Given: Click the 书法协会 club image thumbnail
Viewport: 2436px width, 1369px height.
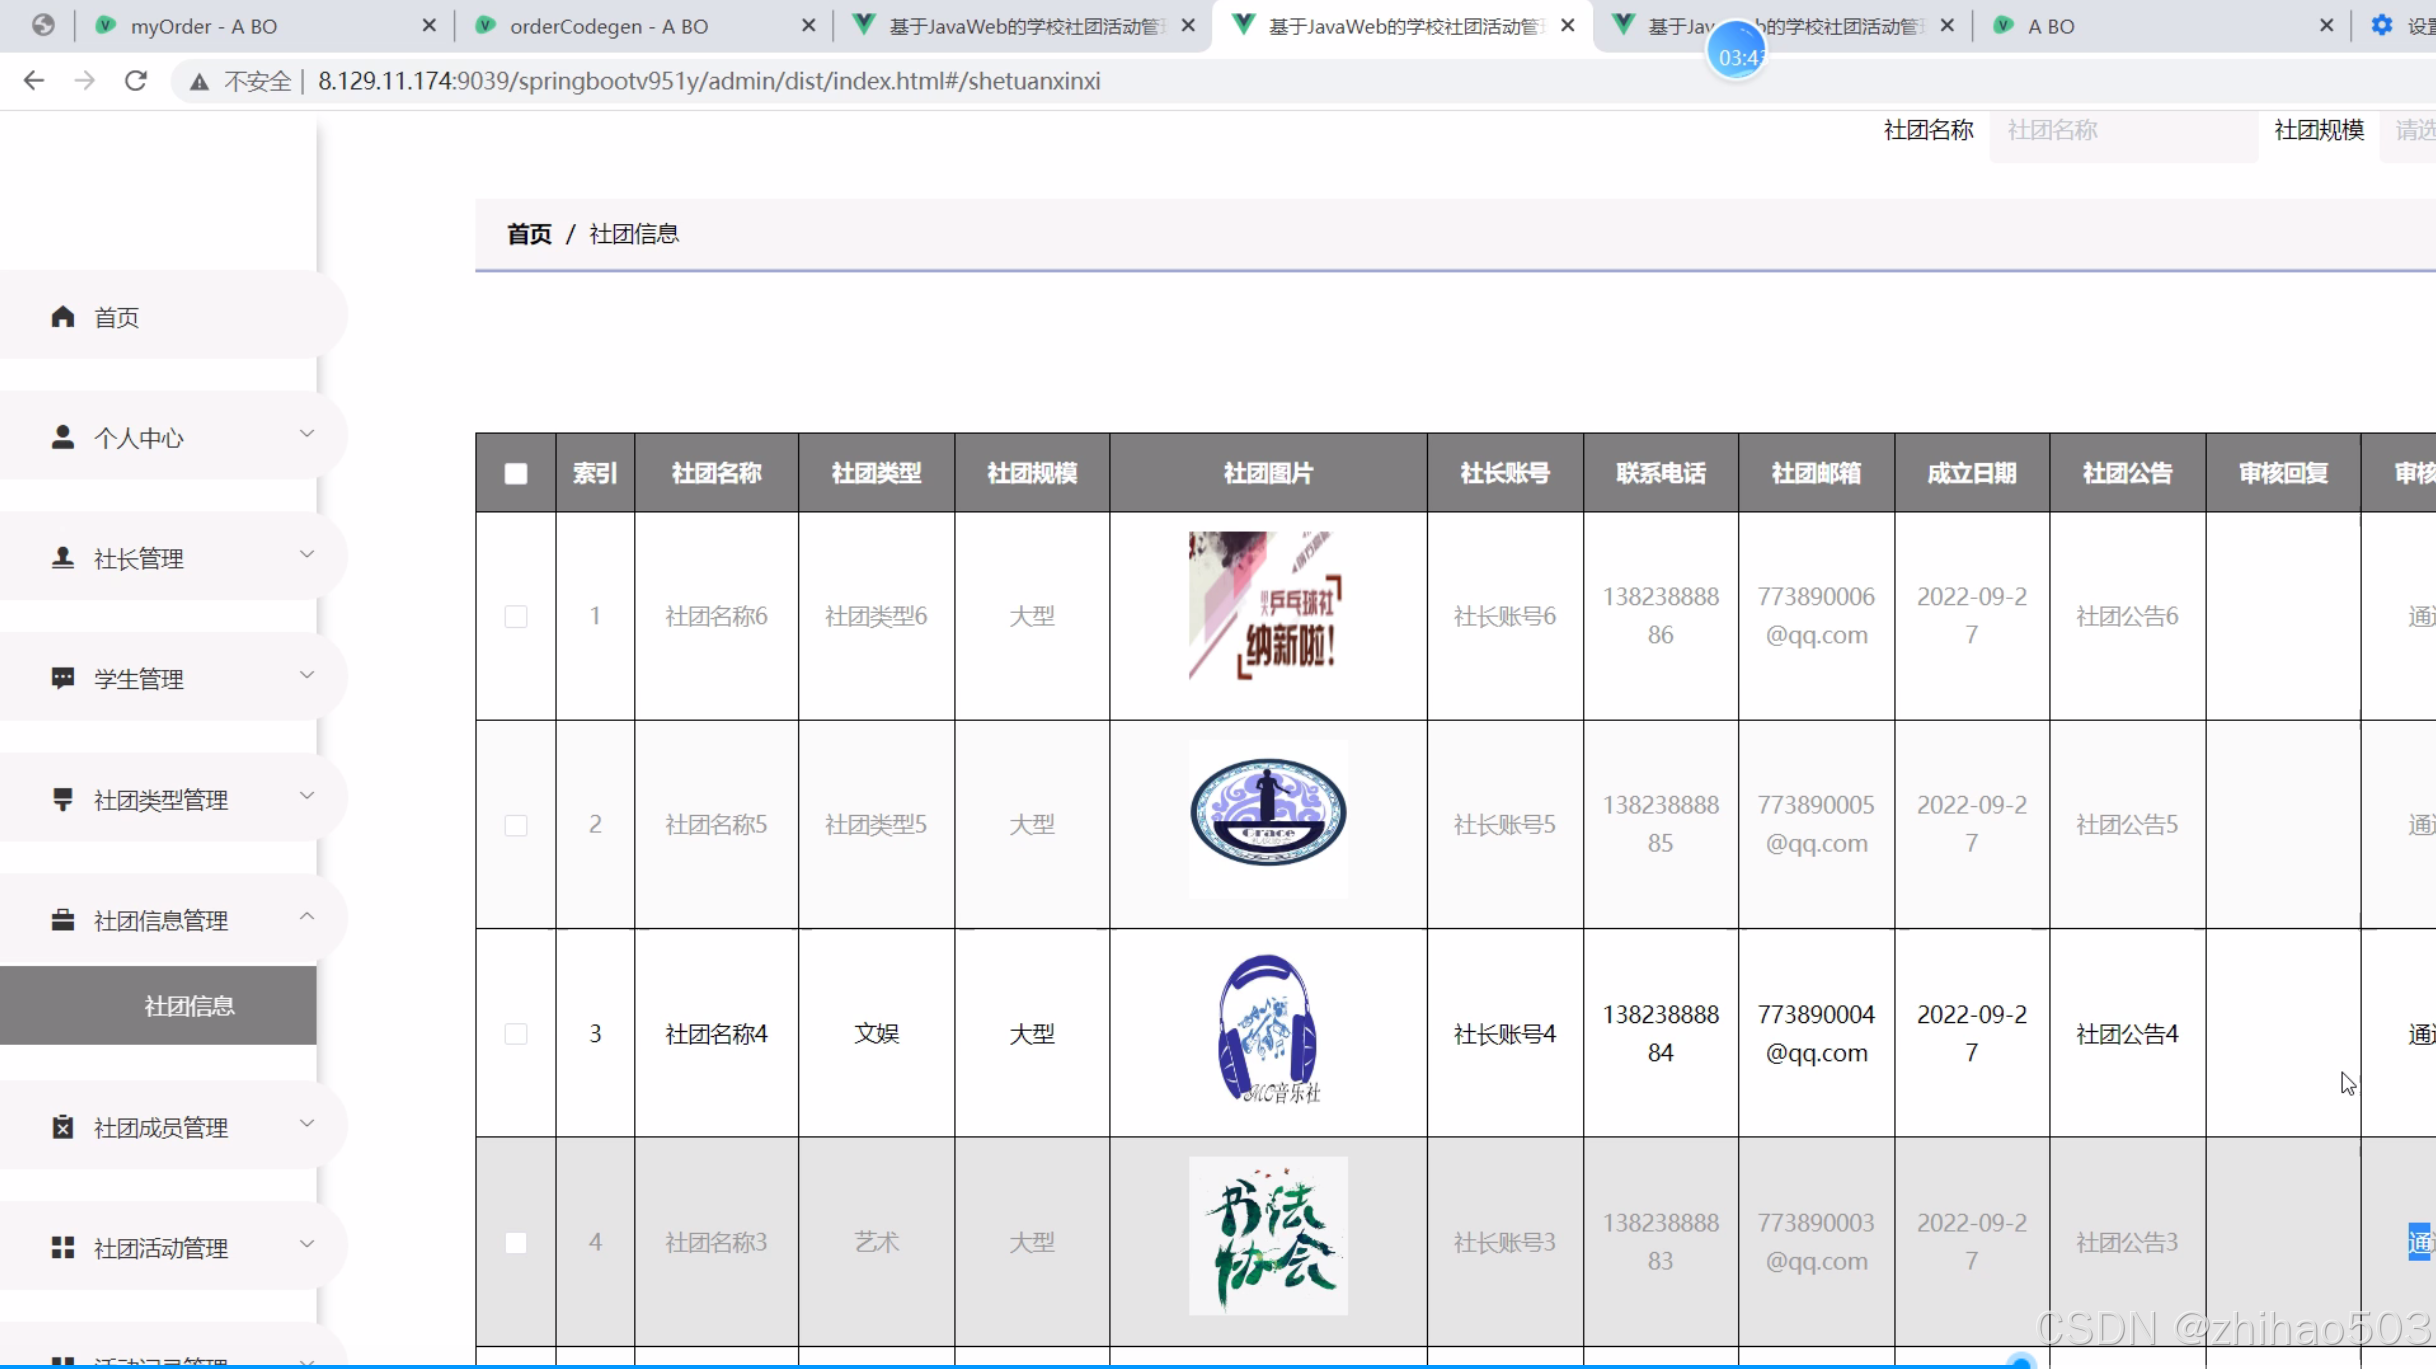Looking at the screenshot, I should [1268, 1236].
